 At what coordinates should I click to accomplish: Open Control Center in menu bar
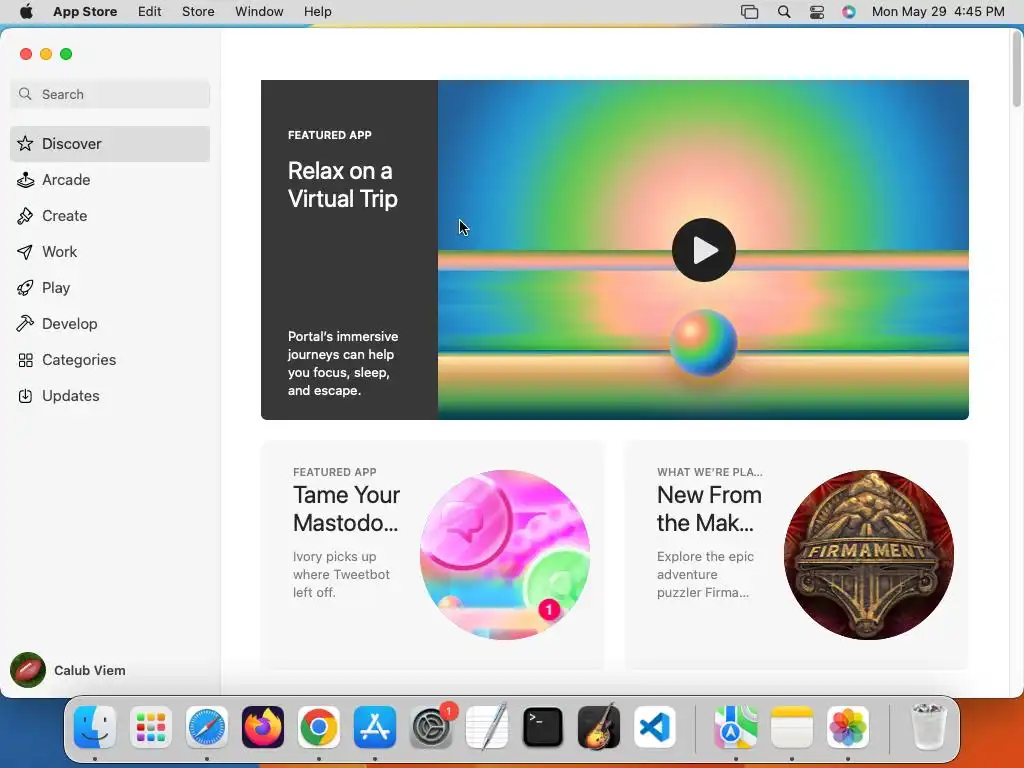pos(817,12)
